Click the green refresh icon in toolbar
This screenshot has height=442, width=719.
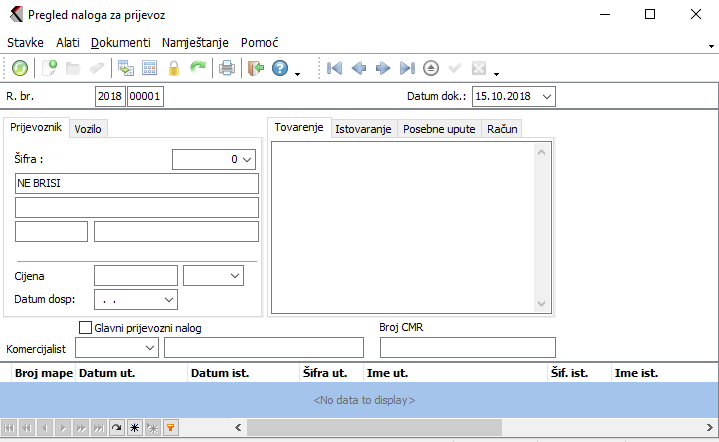tap(20, 68)
